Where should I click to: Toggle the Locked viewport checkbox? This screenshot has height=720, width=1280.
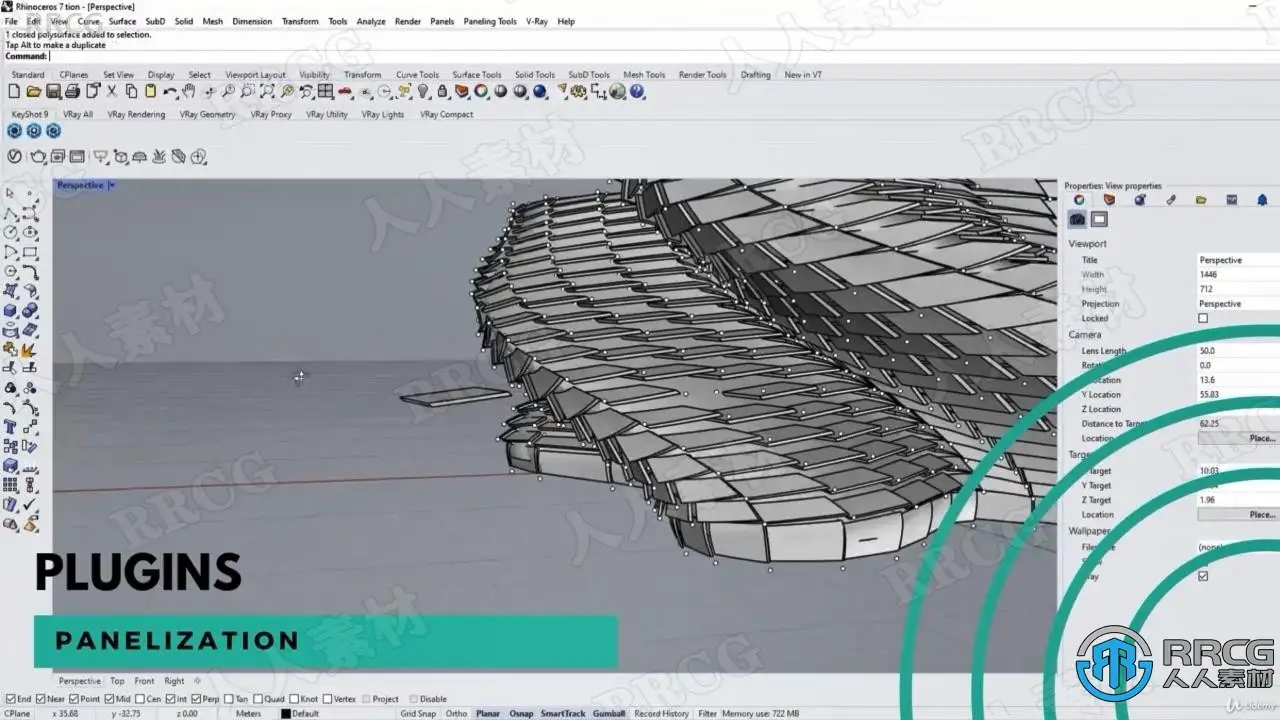point(1203,318)
